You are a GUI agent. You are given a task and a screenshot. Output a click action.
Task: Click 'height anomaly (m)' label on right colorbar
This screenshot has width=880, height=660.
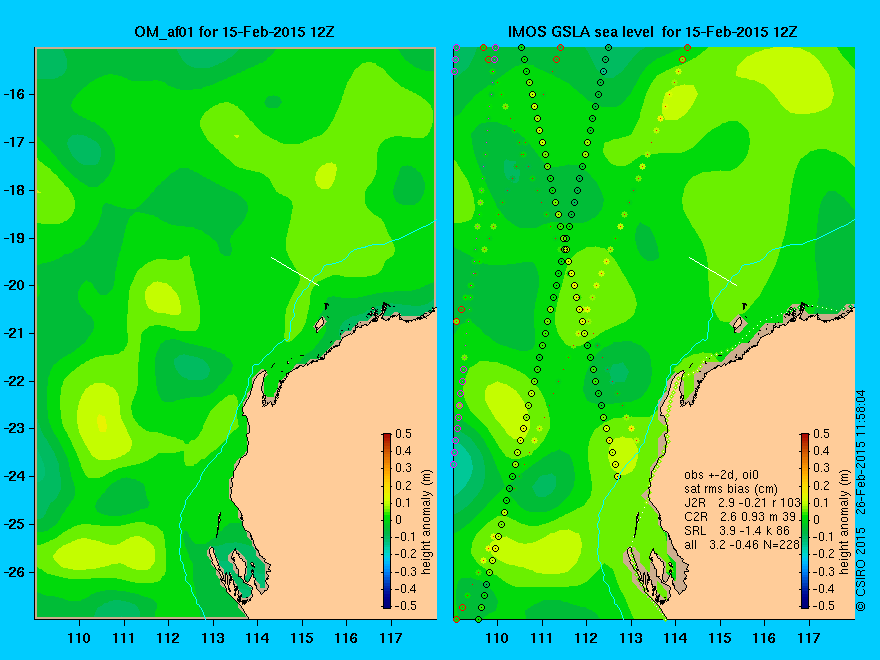[x=845, y=521]
